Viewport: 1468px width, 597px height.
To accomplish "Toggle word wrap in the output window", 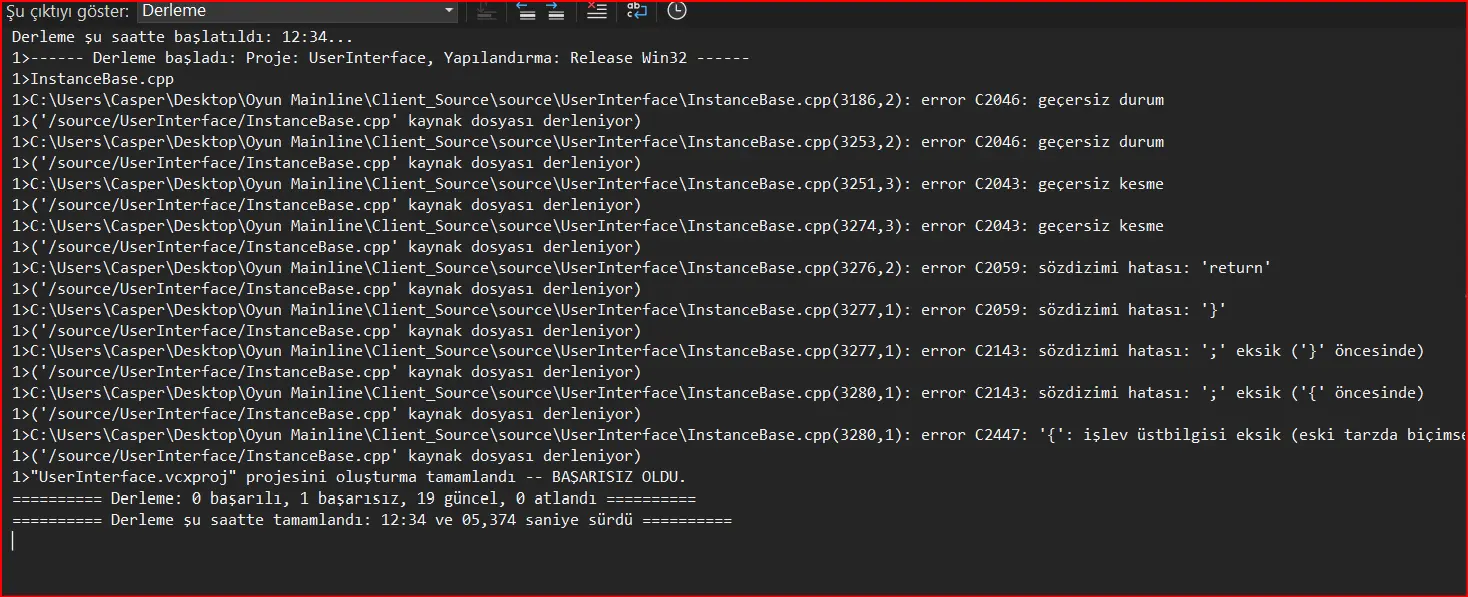I will point(637,11).
